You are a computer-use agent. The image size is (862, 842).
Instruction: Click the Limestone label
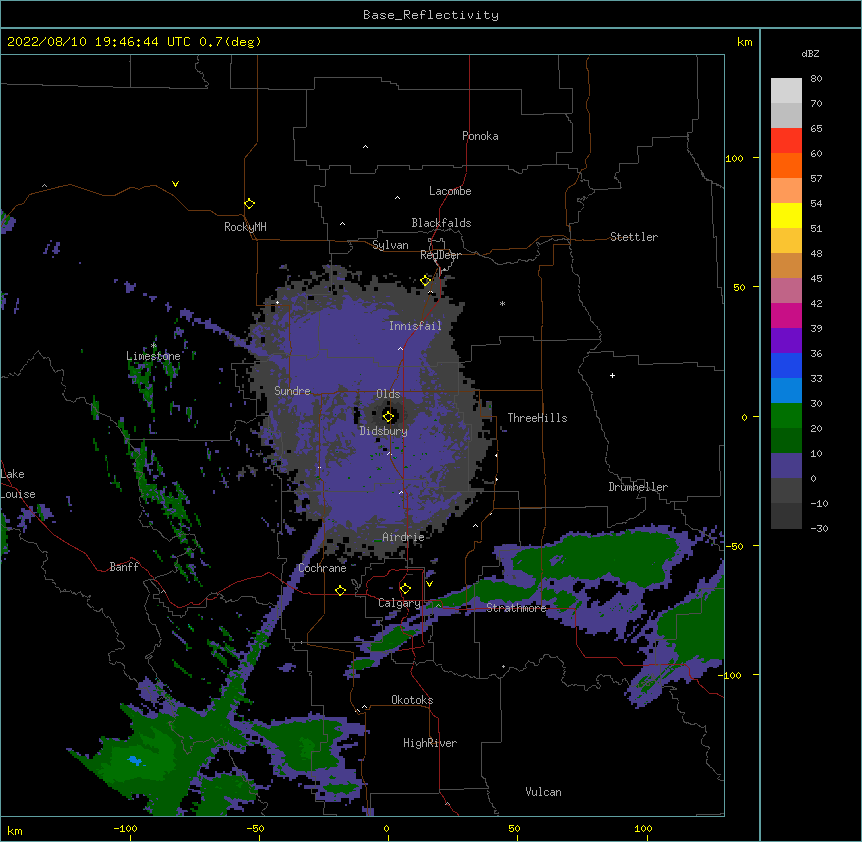tap(153, 356)
